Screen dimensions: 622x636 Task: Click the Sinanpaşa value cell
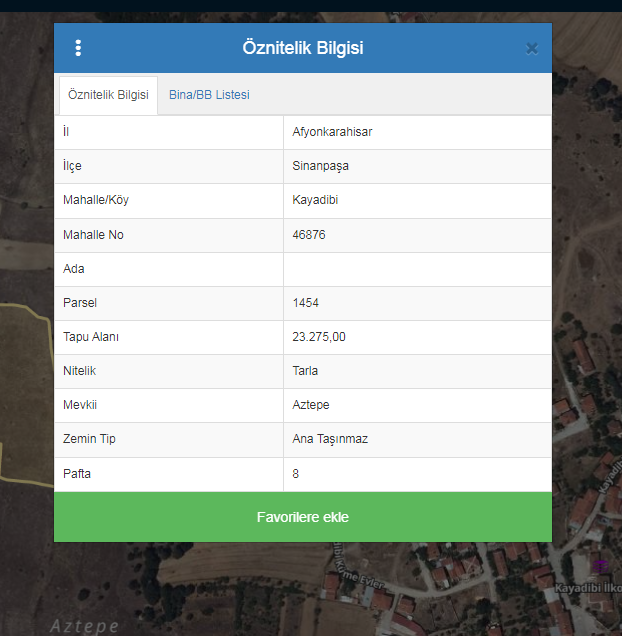[x=418, y=166]
